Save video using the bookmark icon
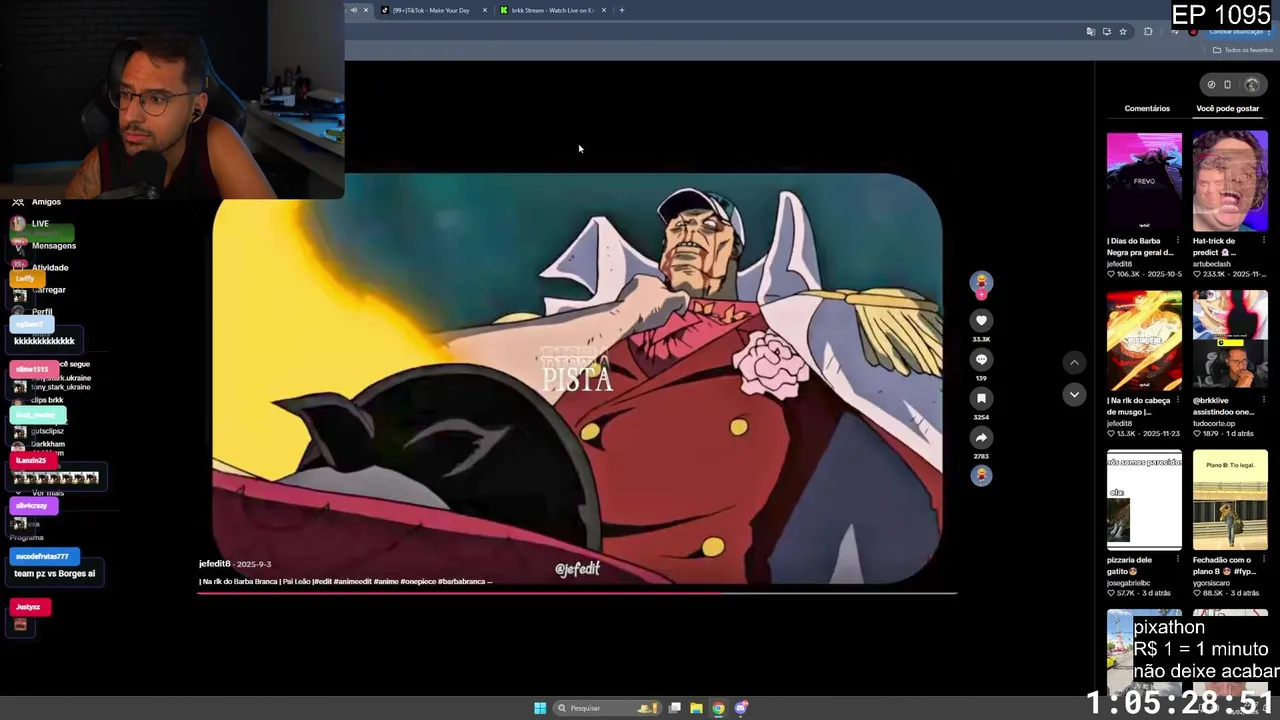This screenshot has height=720, width=1280. coord(981,398)
